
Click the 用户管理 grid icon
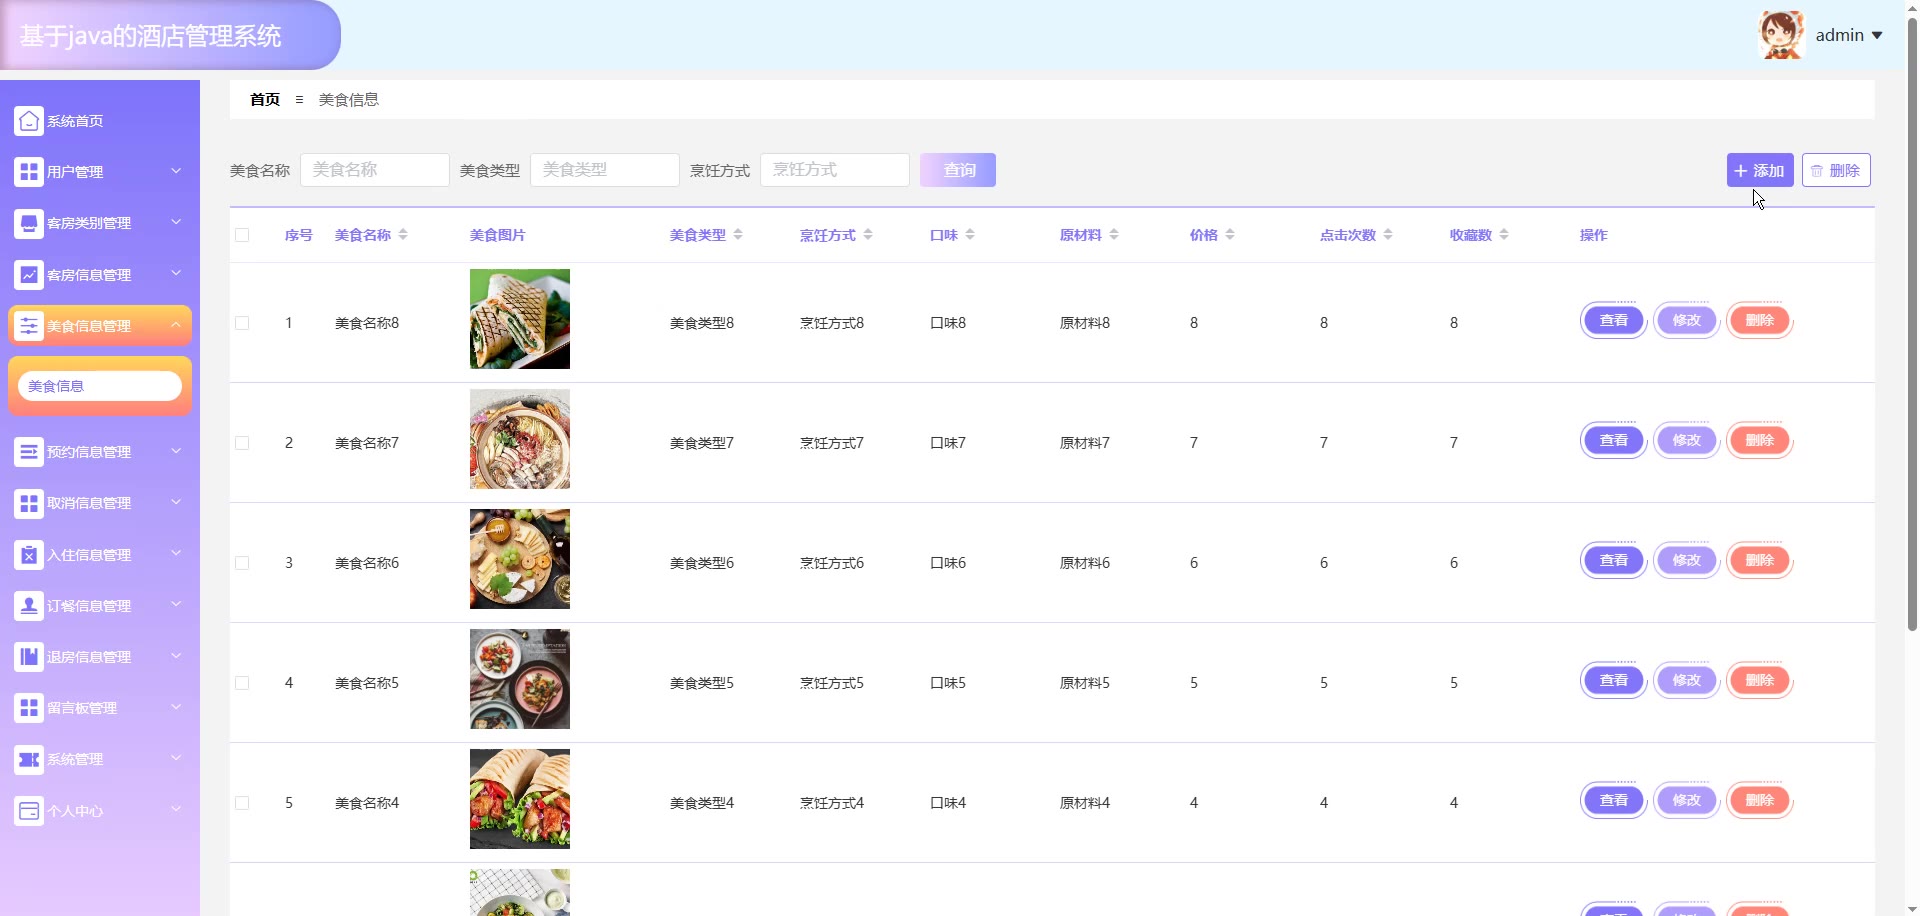(29, 172)
